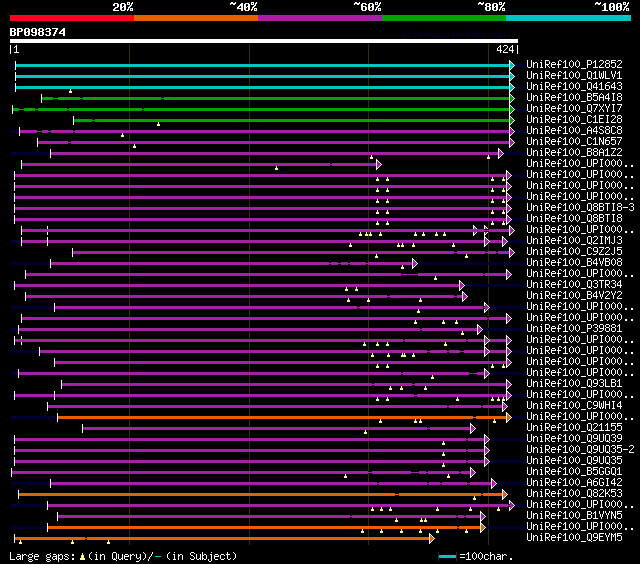Click the purple ~60% identity legend segment
The image size is (640, 564).
pos(320,18)
